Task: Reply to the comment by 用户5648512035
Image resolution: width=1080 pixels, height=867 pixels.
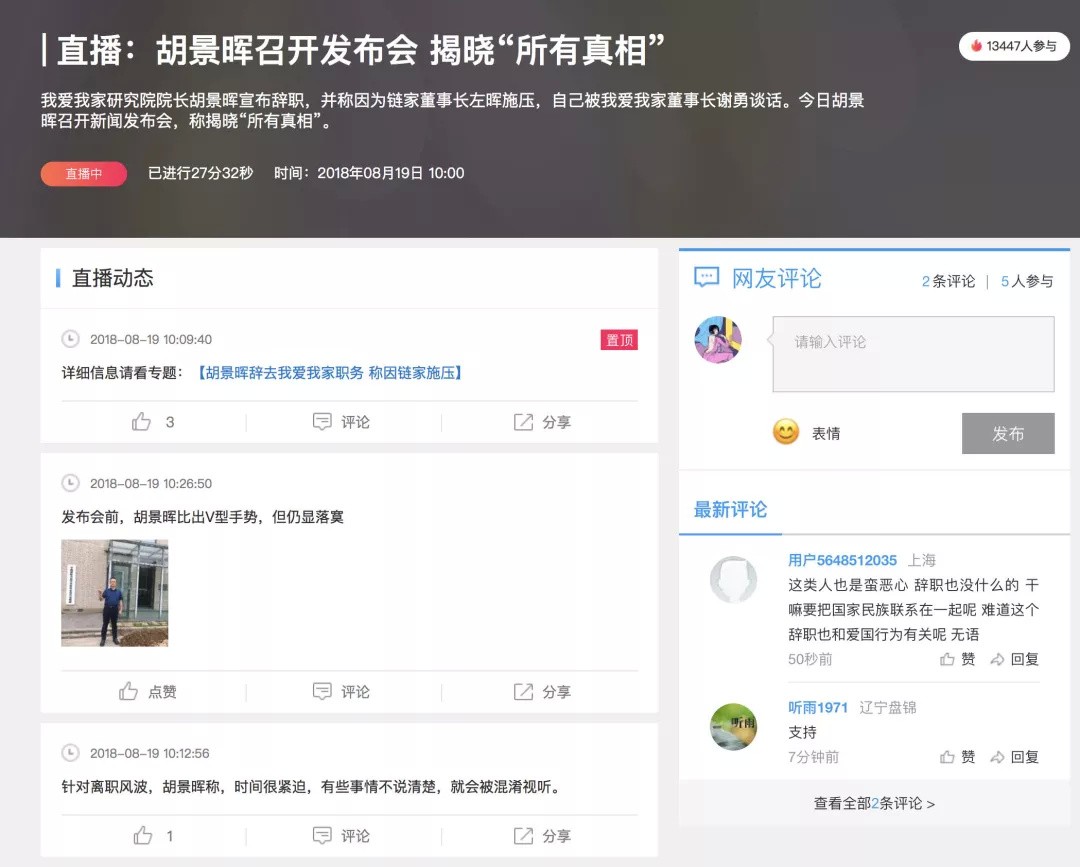Action: (x=1014, y=659)
